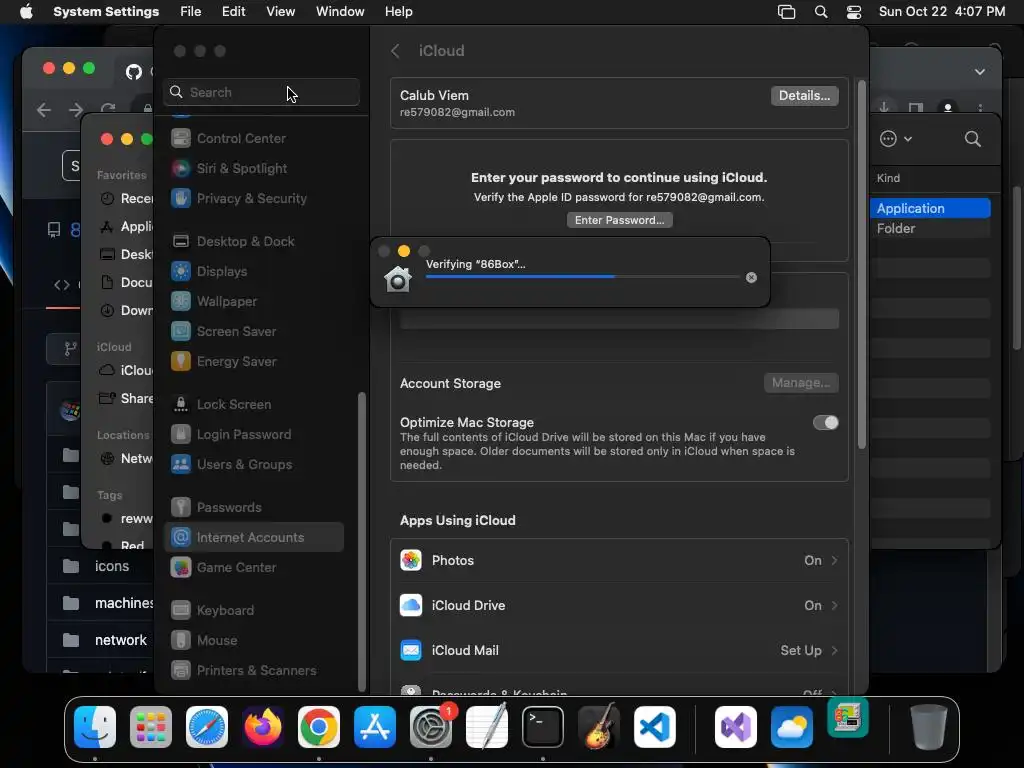The width and height of the screenshot is (1024, 768).
Task: Open Spotlight search in menu bar
Action: click(x=821, y=12)
